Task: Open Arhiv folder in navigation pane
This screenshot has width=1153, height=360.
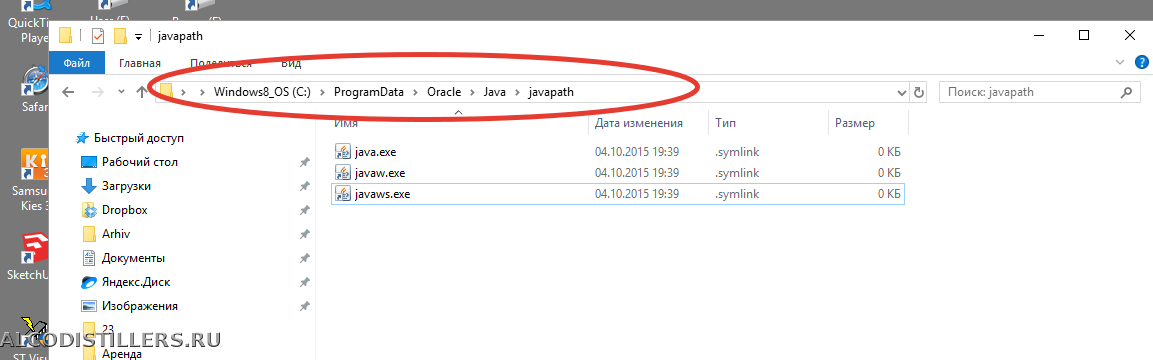Action: (x=115, y=234)
